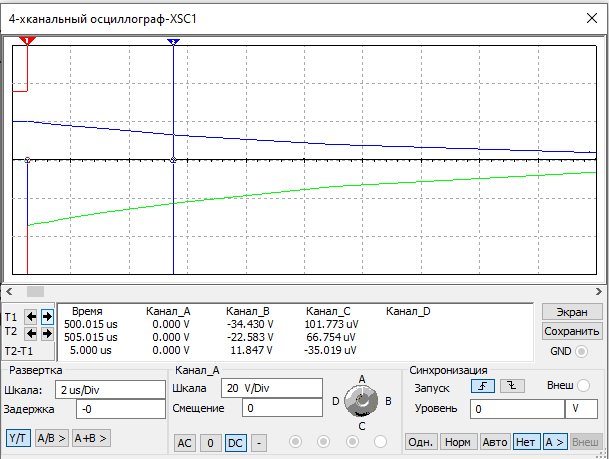Screen dimensions: 609x459
Task: Click the Задержка delay field
Action: (x=121, y=409)
